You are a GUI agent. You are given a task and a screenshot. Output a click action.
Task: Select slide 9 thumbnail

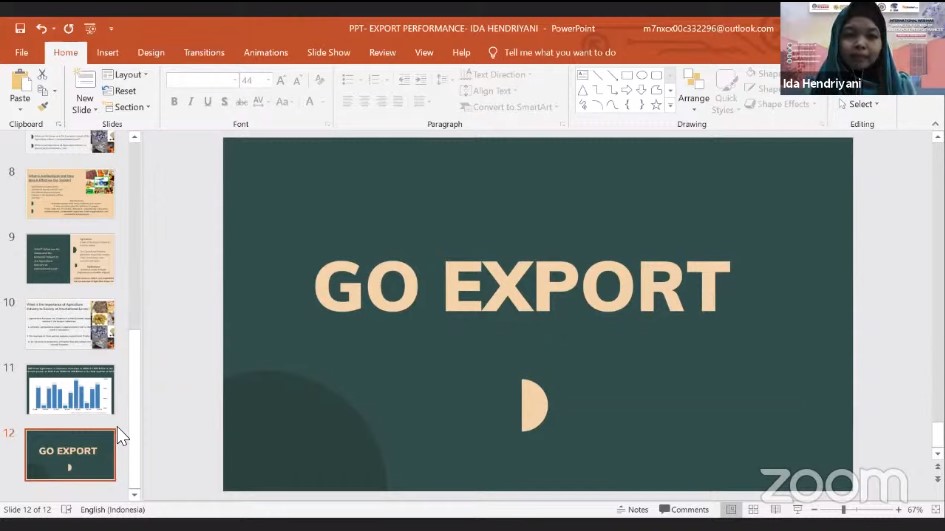click(70, 259)
